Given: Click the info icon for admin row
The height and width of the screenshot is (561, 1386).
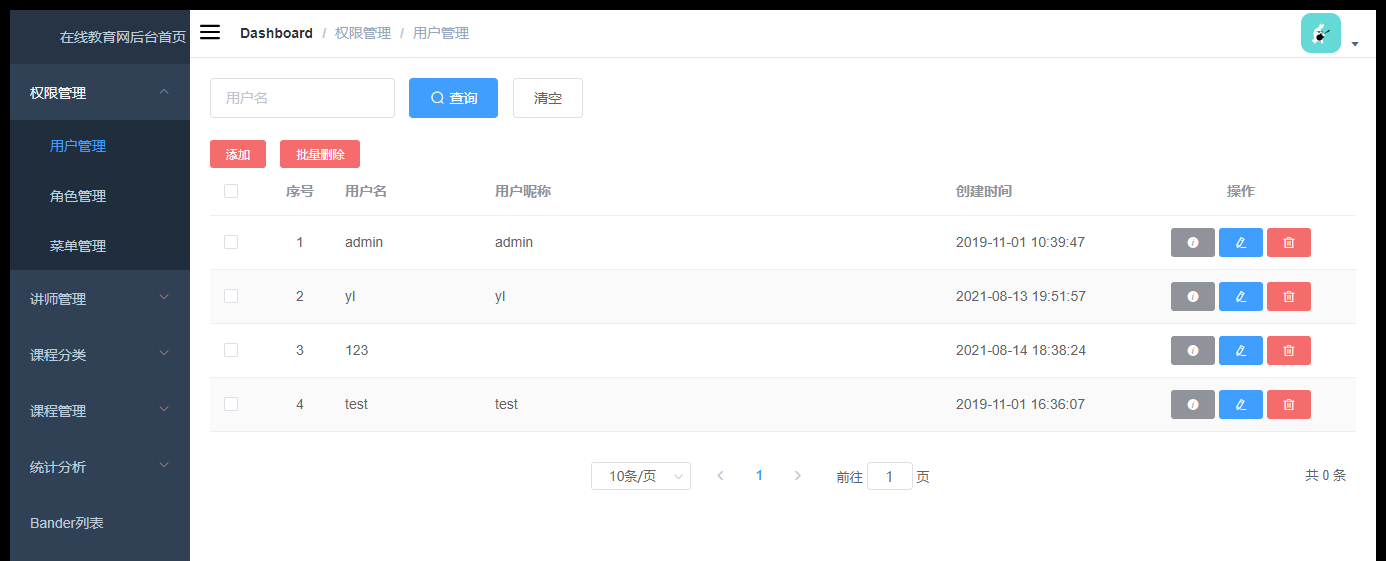Looking at the screenshot, I should click(1193, 243).
